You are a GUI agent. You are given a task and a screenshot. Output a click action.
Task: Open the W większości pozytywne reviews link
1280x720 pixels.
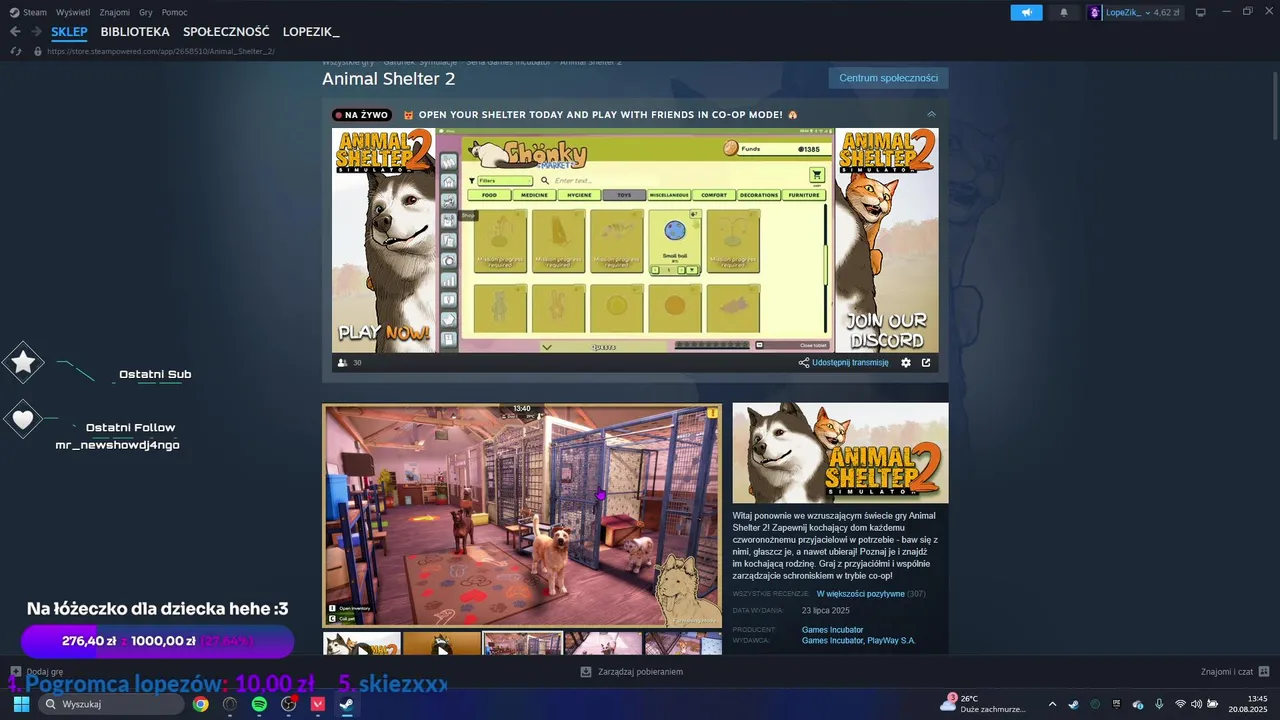click(x=860, y=594)
